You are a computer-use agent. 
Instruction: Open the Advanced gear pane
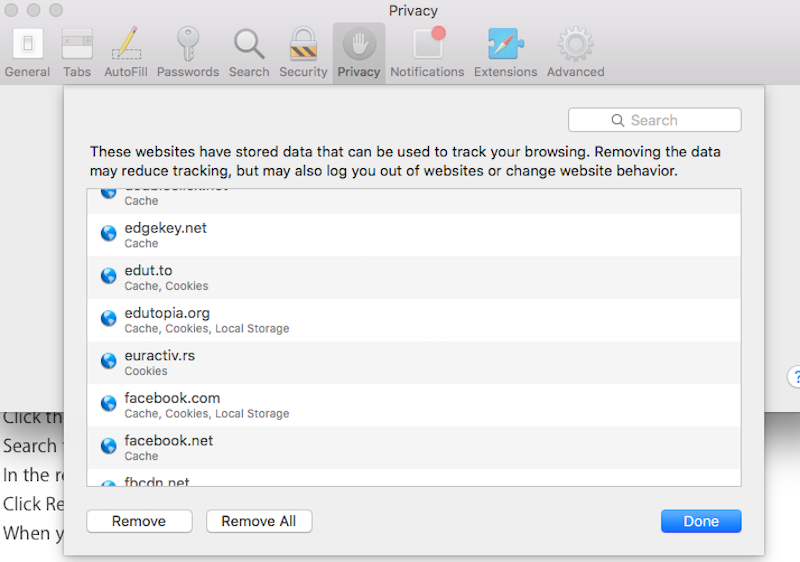(x=576, y=53)
